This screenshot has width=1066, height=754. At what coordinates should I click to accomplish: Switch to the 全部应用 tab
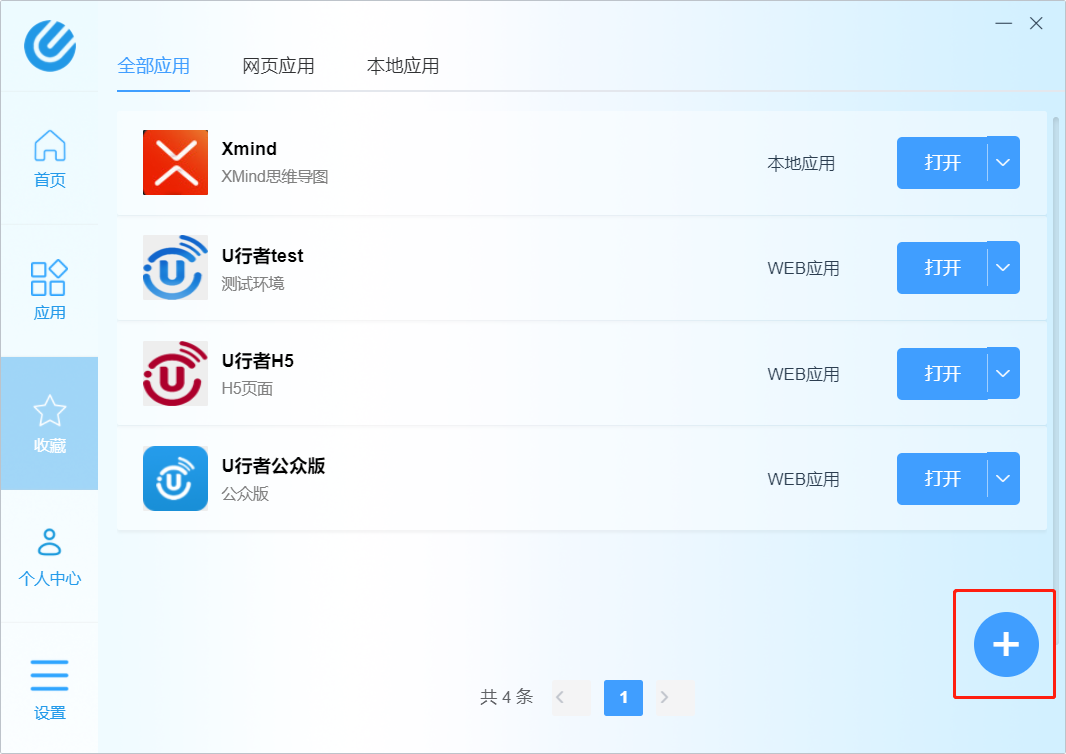pos(154,66)
